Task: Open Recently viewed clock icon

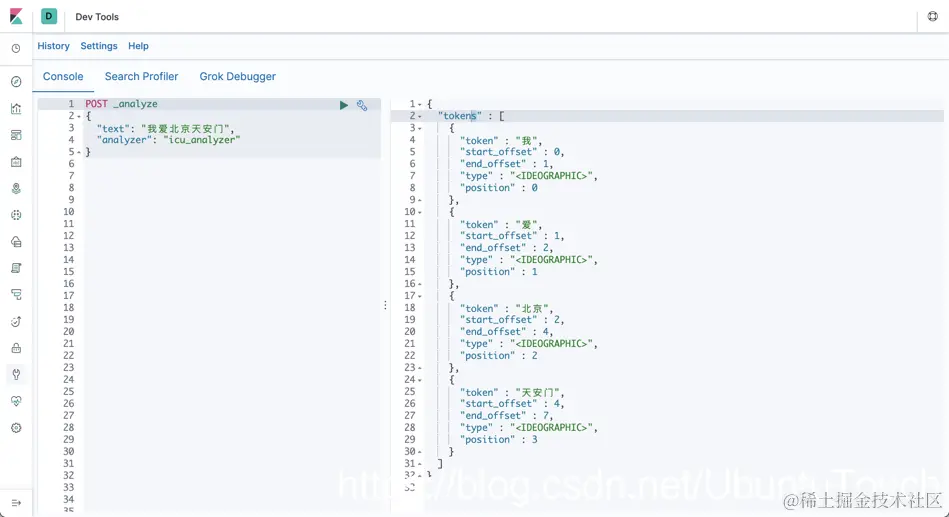Action: coord(16,48)
